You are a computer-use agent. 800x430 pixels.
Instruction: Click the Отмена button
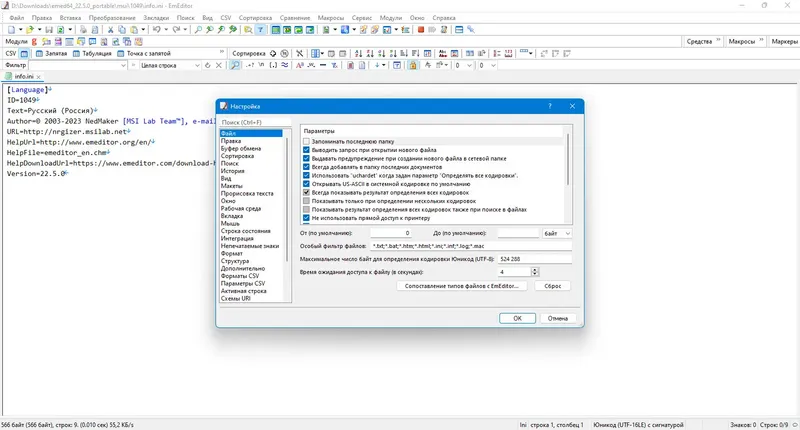click(558, 318)
